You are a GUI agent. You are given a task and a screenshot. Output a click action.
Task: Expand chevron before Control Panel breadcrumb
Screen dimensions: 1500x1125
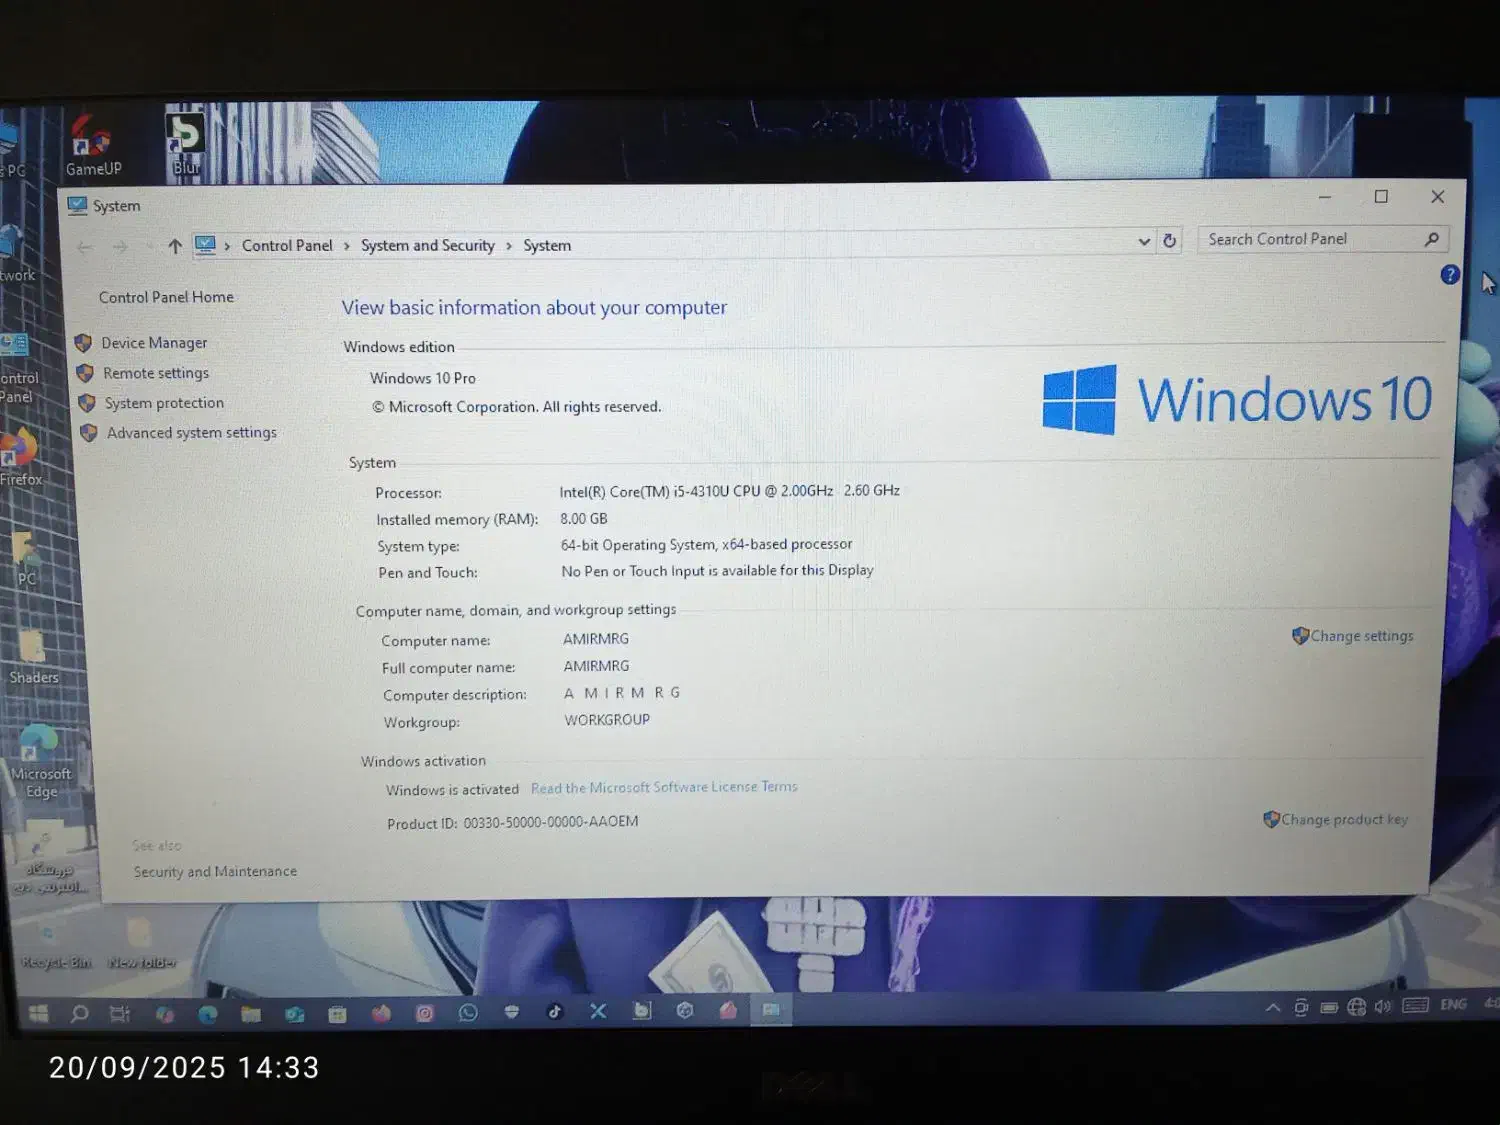point(228,246)
